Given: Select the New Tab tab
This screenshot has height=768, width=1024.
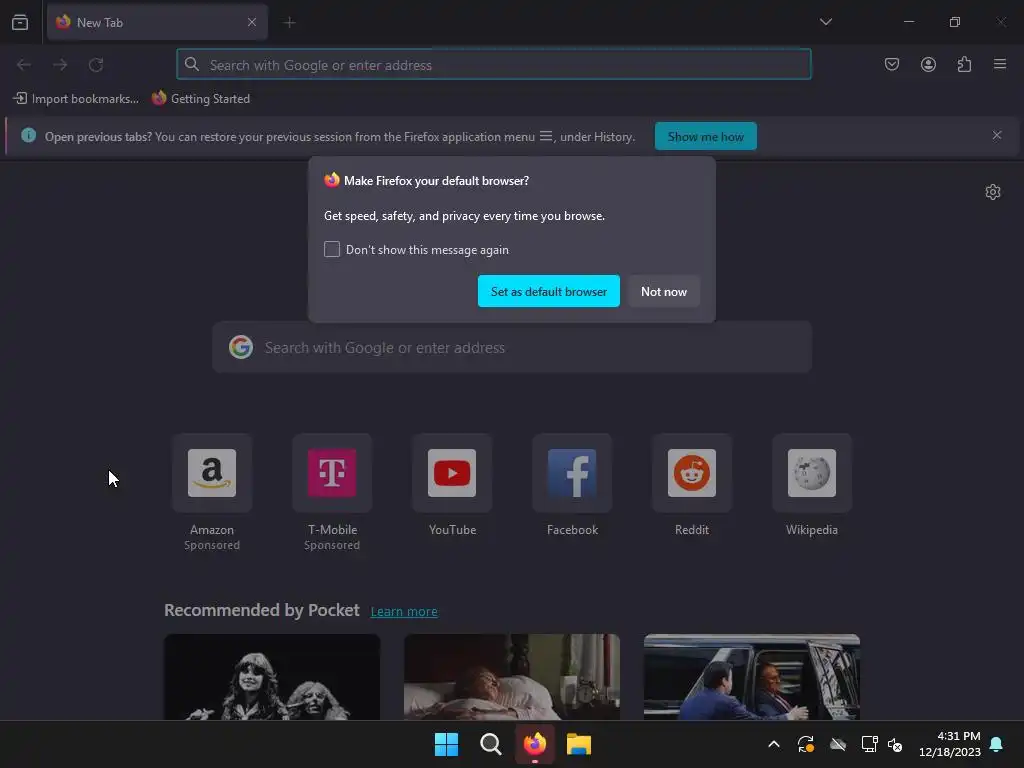Looking at the screenshot, I should (x=157, y=22).
